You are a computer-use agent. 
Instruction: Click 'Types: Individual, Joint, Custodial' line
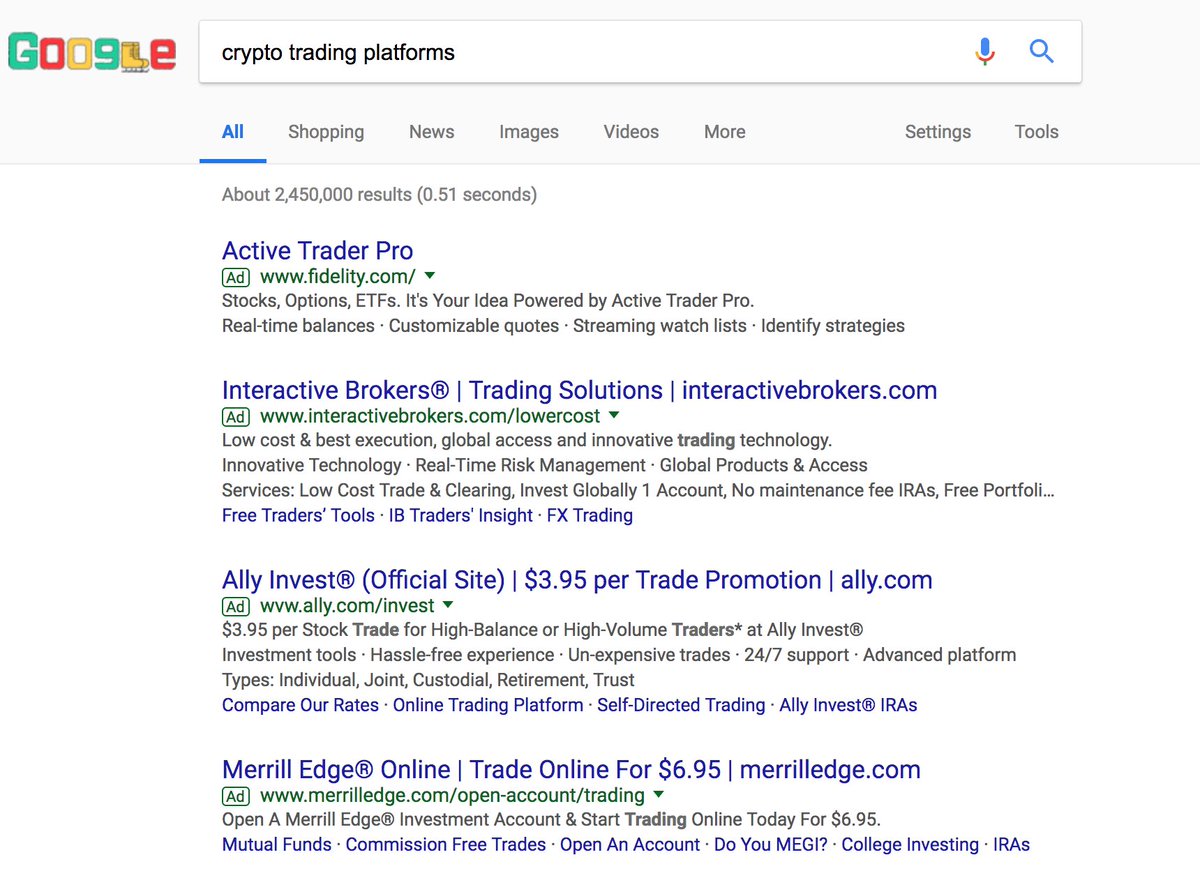[x=428, y=680]
